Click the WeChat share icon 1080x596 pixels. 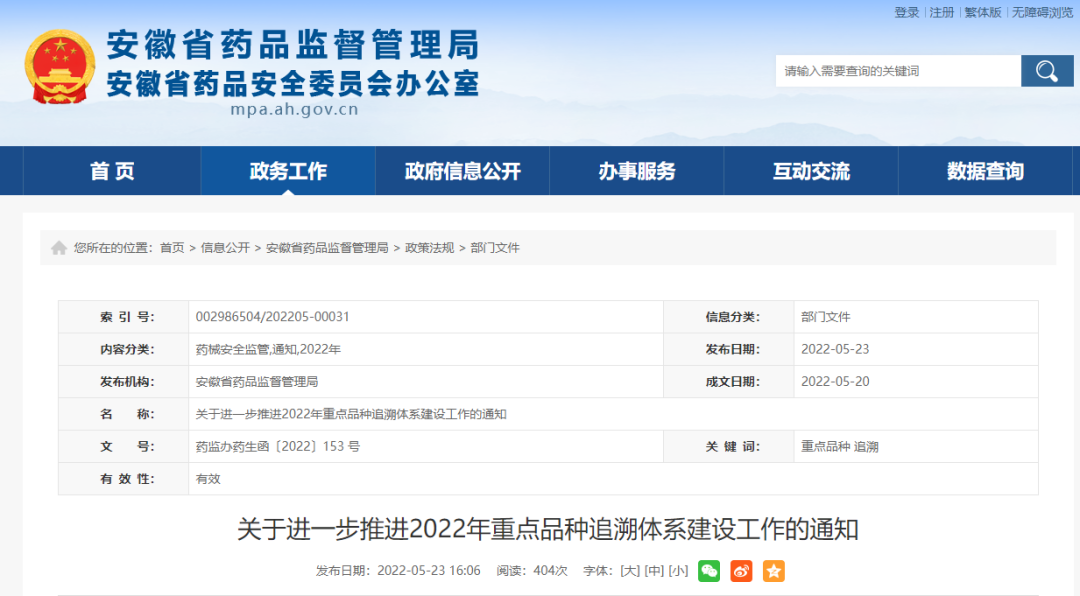click(x=709, y=572)
